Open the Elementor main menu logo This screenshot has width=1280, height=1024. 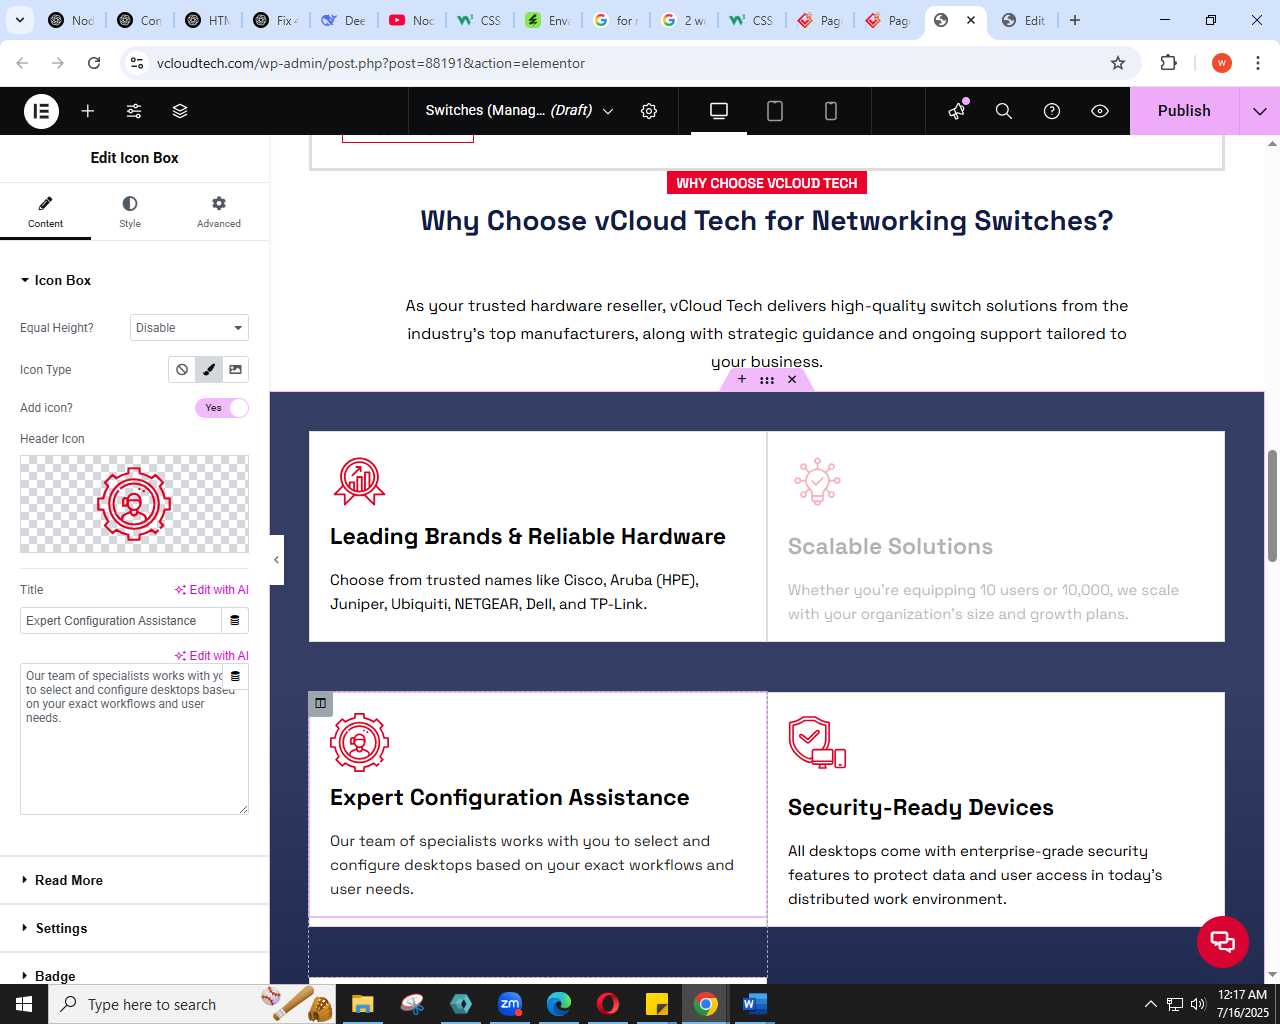pyautogui.click(x=42, y=111)
